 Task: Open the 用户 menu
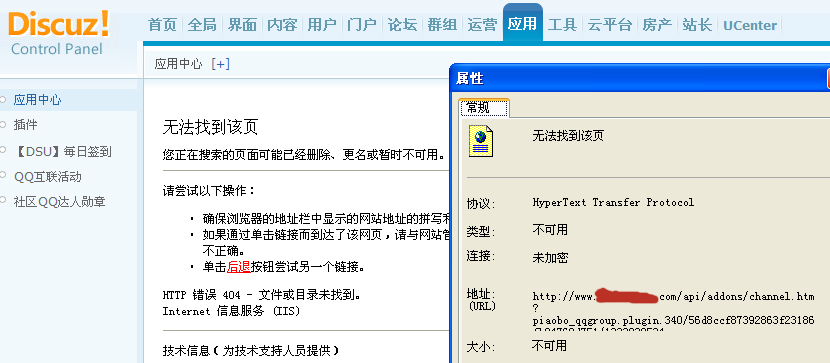coord(322,25)
